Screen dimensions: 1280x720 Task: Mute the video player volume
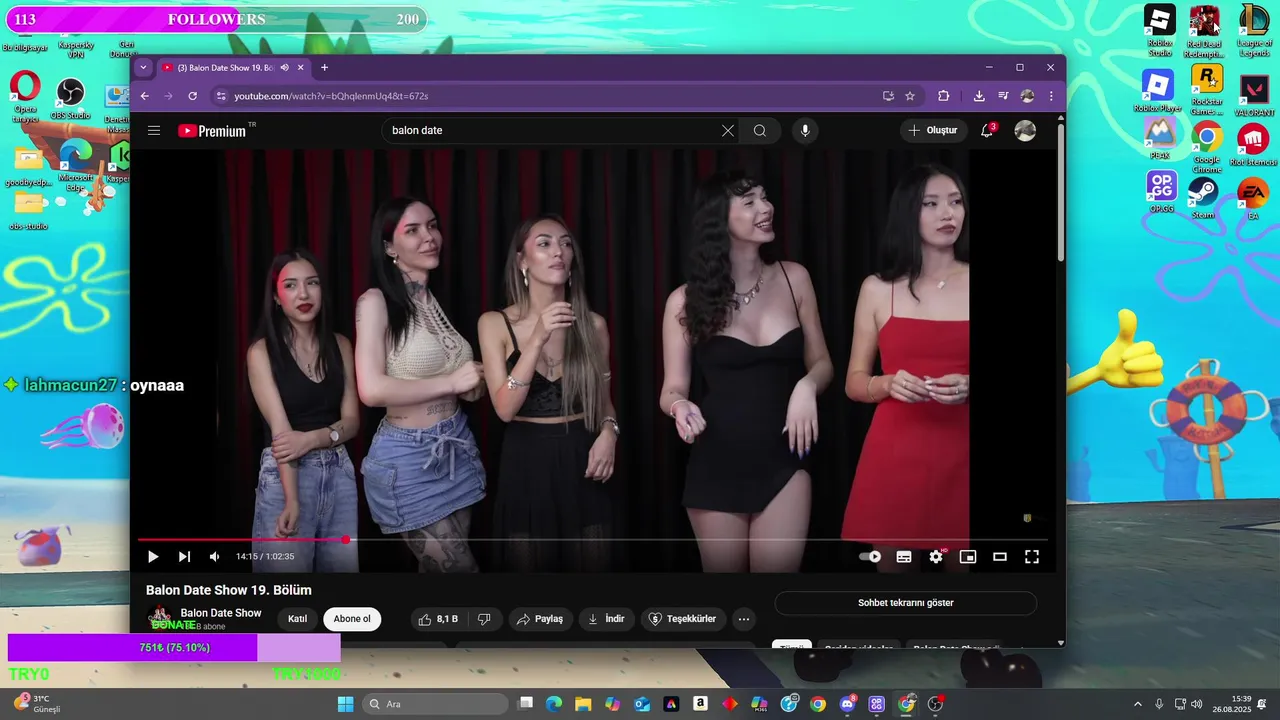214,557
